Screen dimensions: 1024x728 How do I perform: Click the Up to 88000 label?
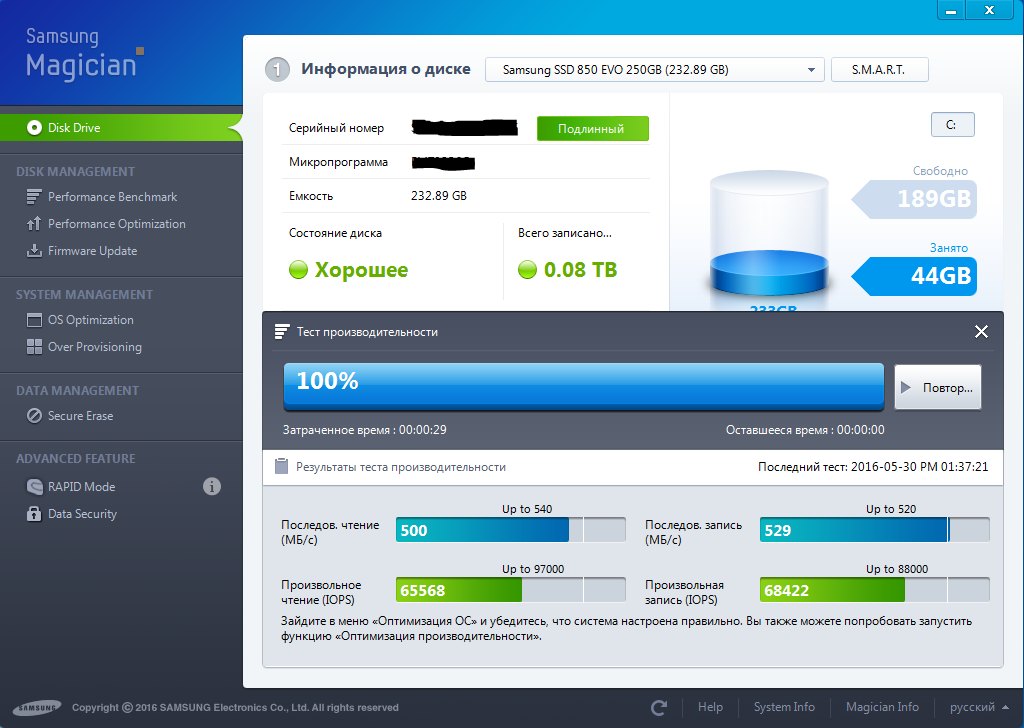tap(897, 569)
